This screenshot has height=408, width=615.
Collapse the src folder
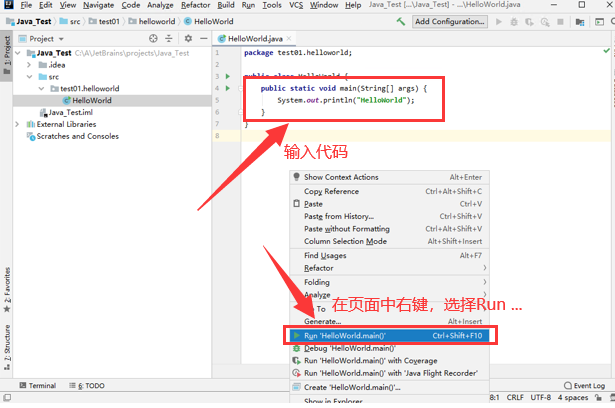point(30,76)
